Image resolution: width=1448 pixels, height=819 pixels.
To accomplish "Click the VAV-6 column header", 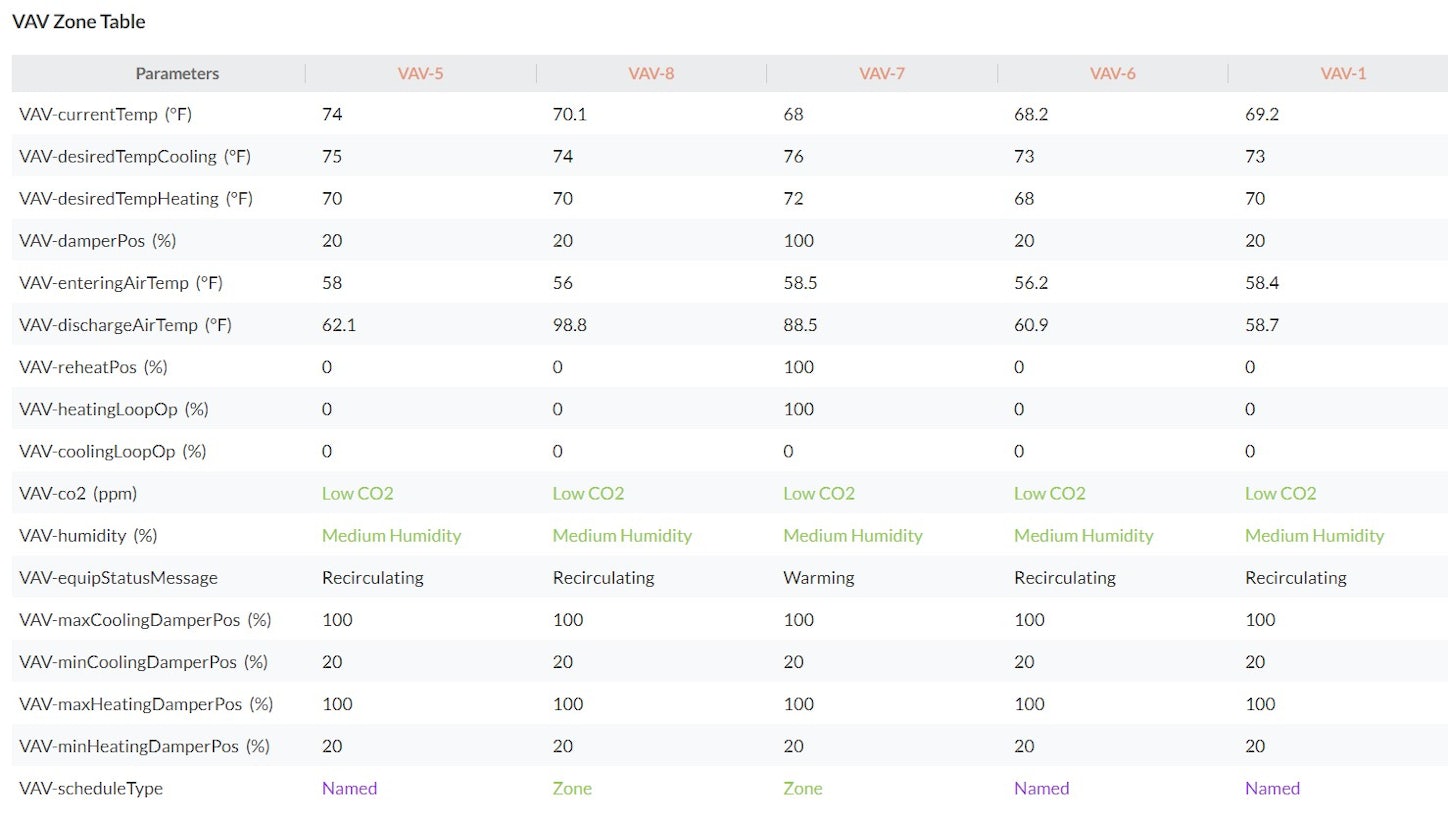I will click(1112, 73).
